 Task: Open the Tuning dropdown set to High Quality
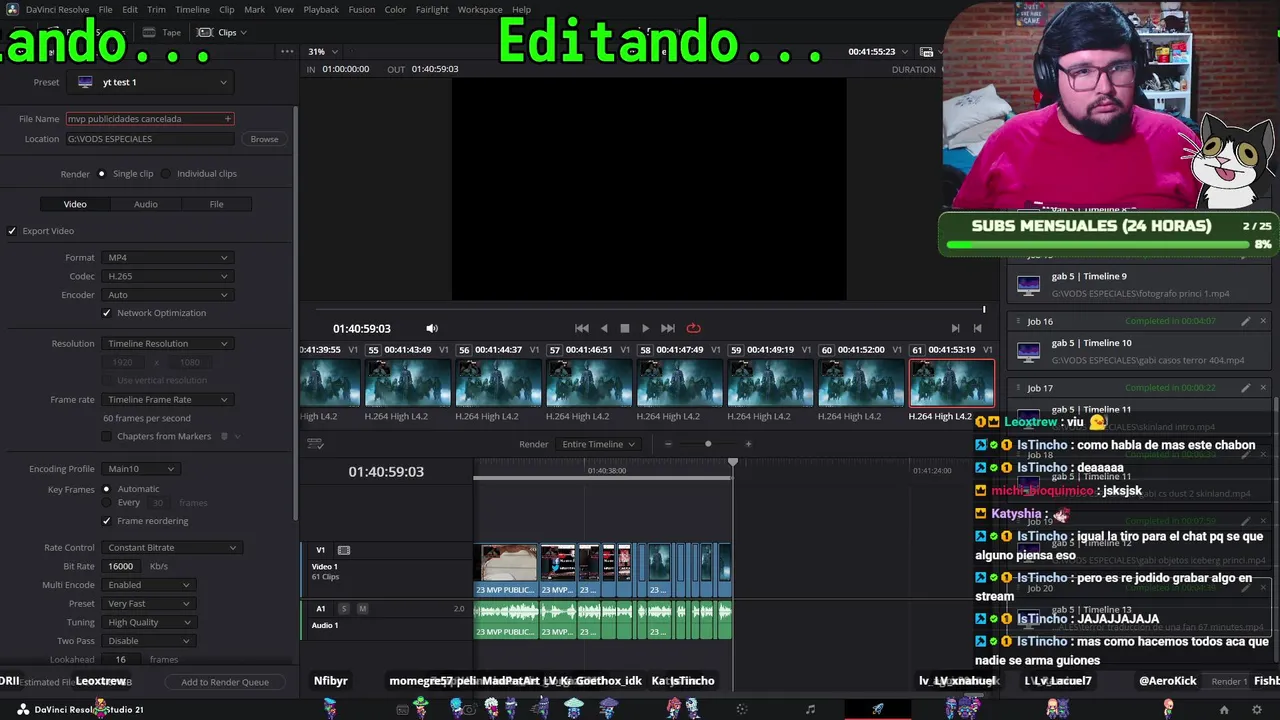coord(148,622)
